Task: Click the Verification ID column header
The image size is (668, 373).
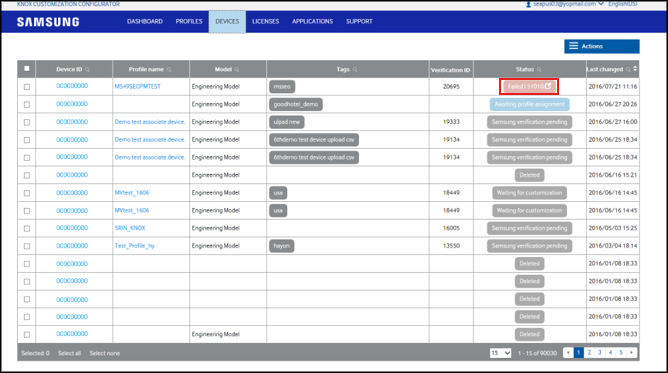Action: click(450, 70)
